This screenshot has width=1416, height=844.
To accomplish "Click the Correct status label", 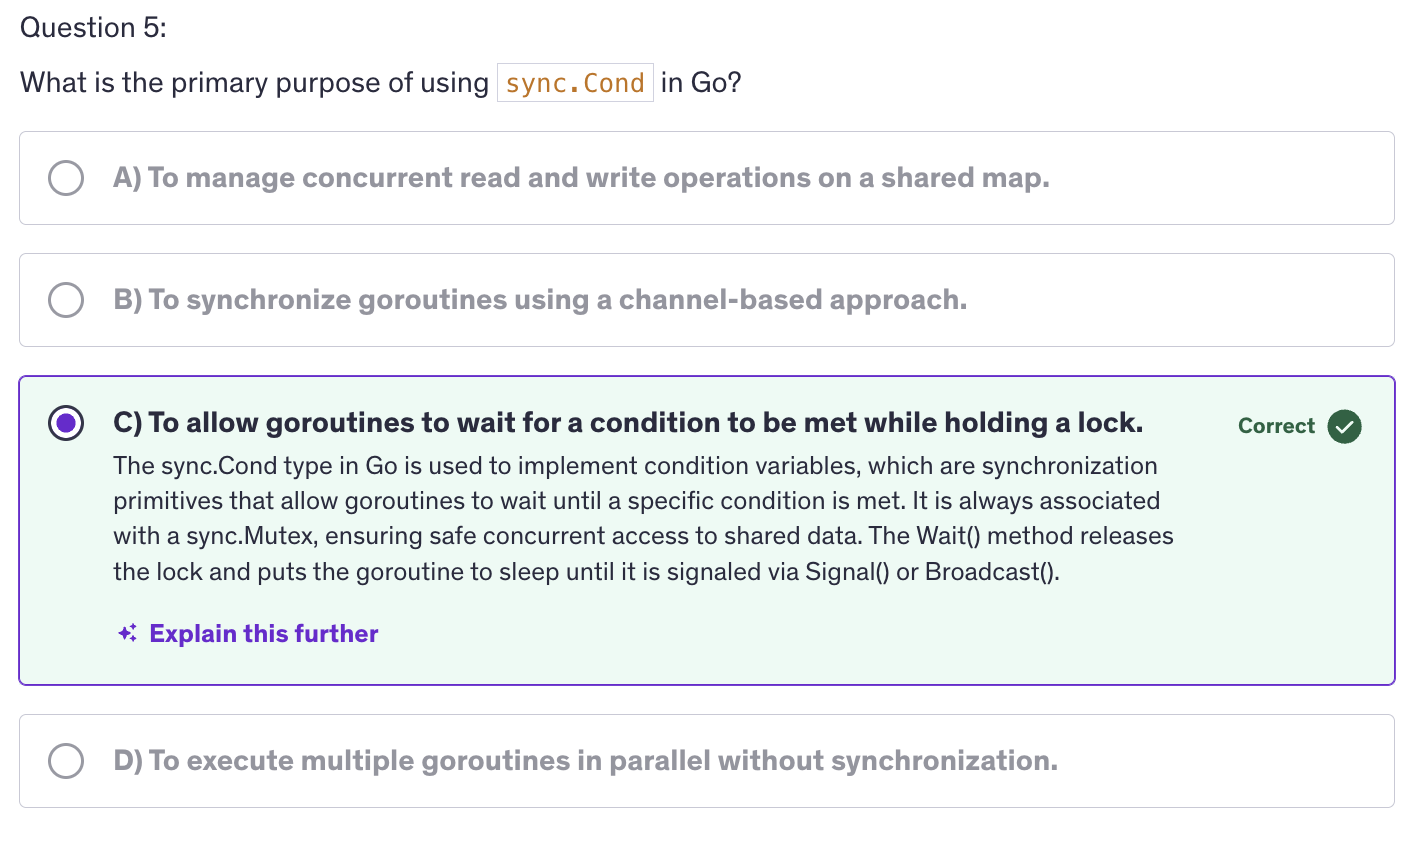I will (1276, 426).
